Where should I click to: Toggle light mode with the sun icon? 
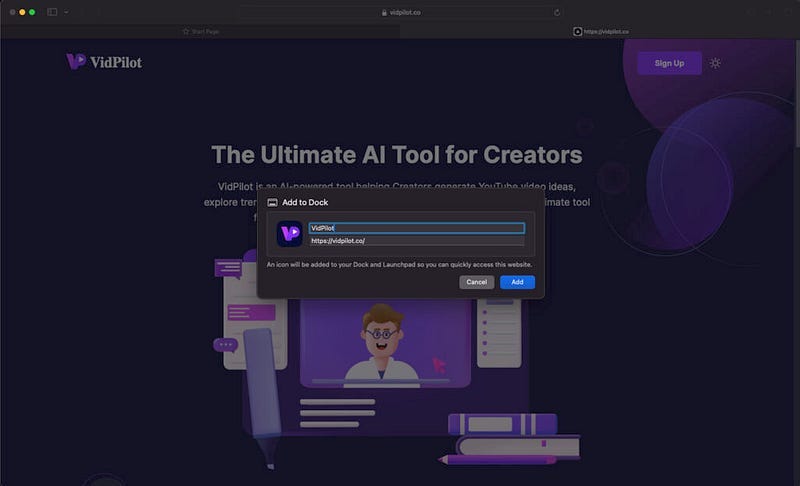(715, 63)
